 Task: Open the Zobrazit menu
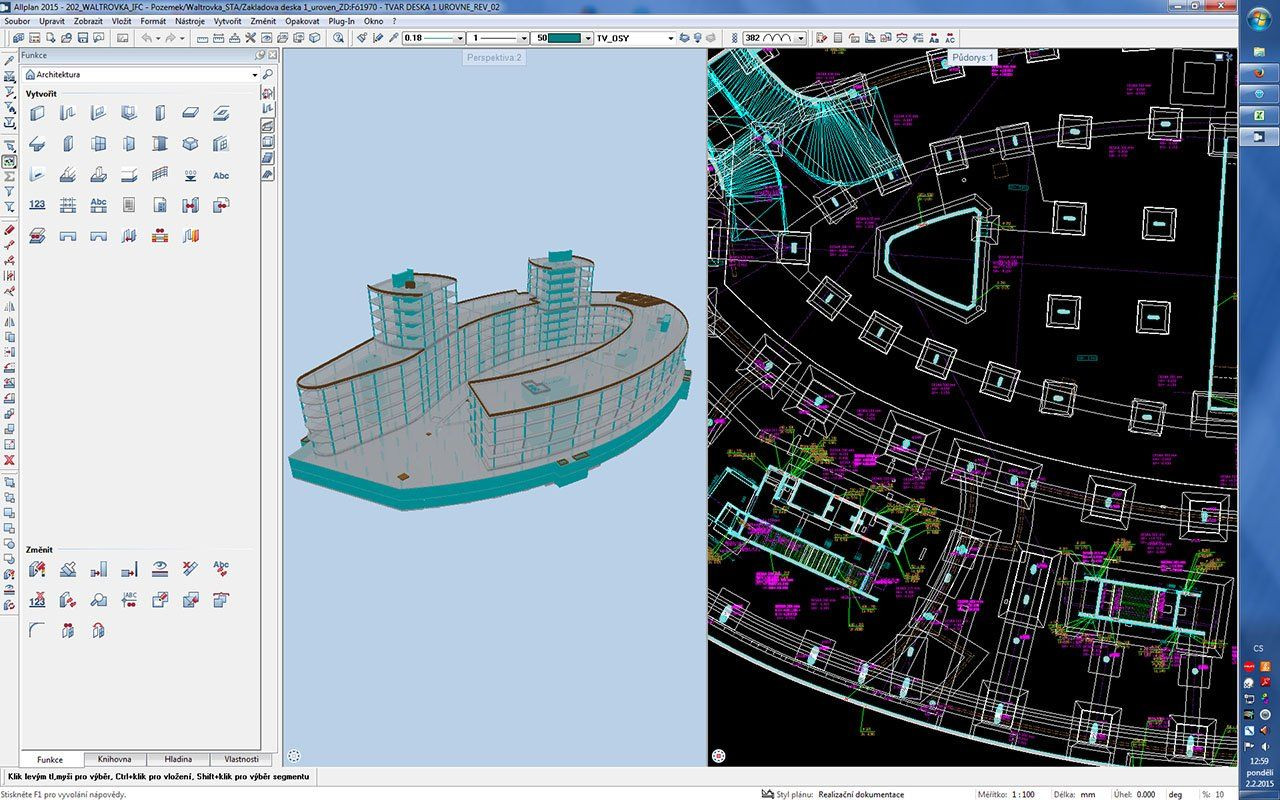click(88, 21)
